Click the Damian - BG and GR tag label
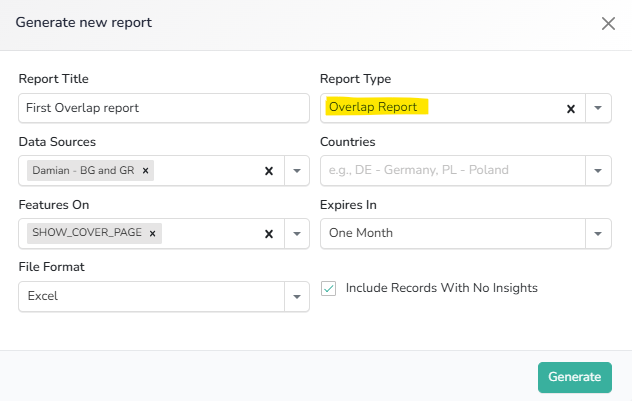Image resolution: width=632 pixels, height=401 pixels. (83, 171)
